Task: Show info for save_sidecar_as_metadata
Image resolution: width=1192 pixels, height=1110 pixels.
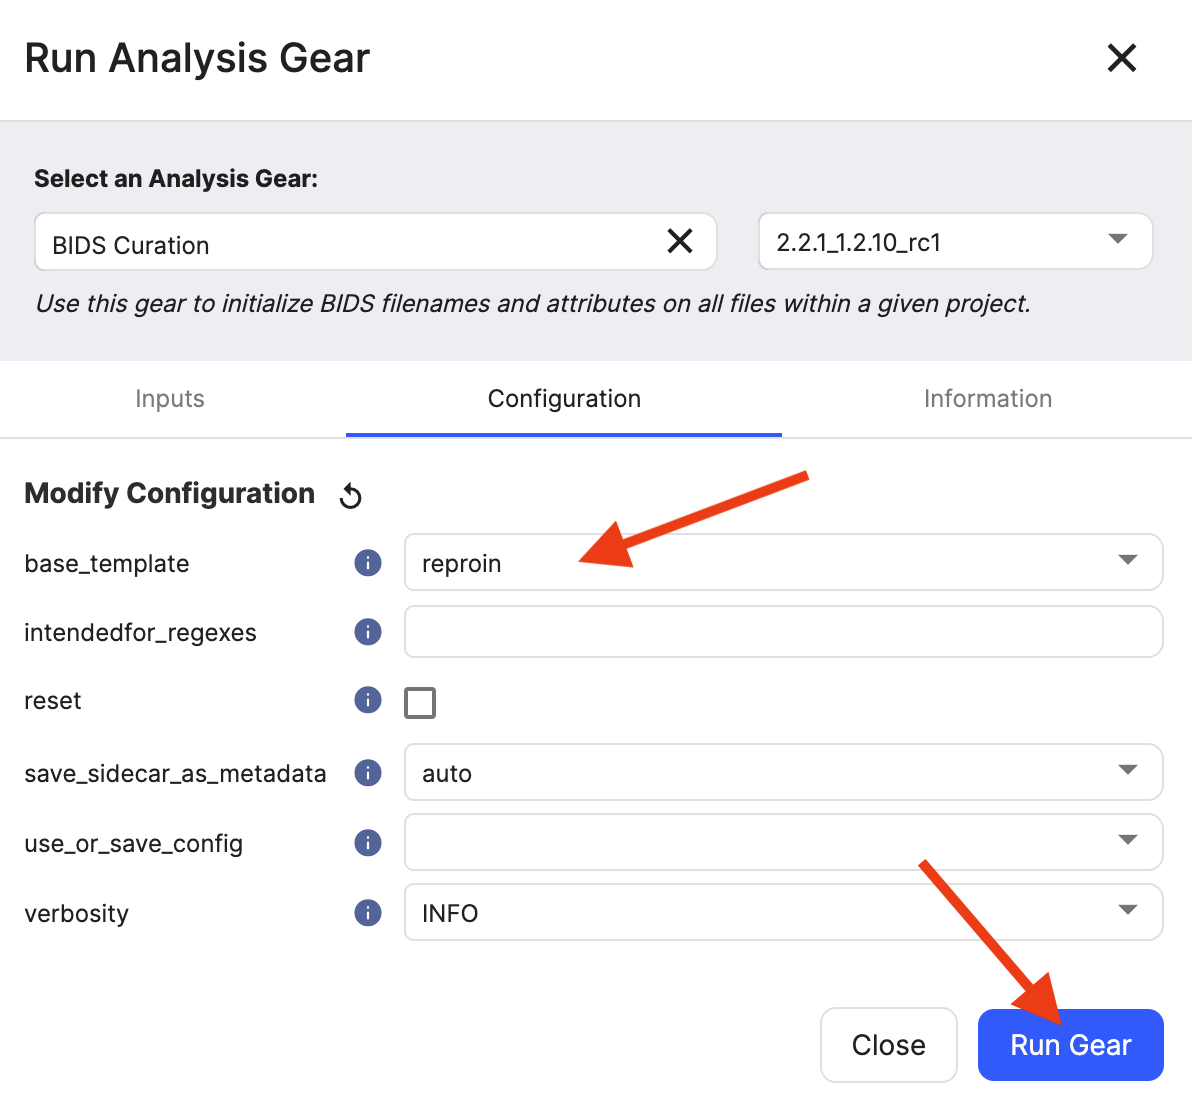Action: (x=368, y=772)
